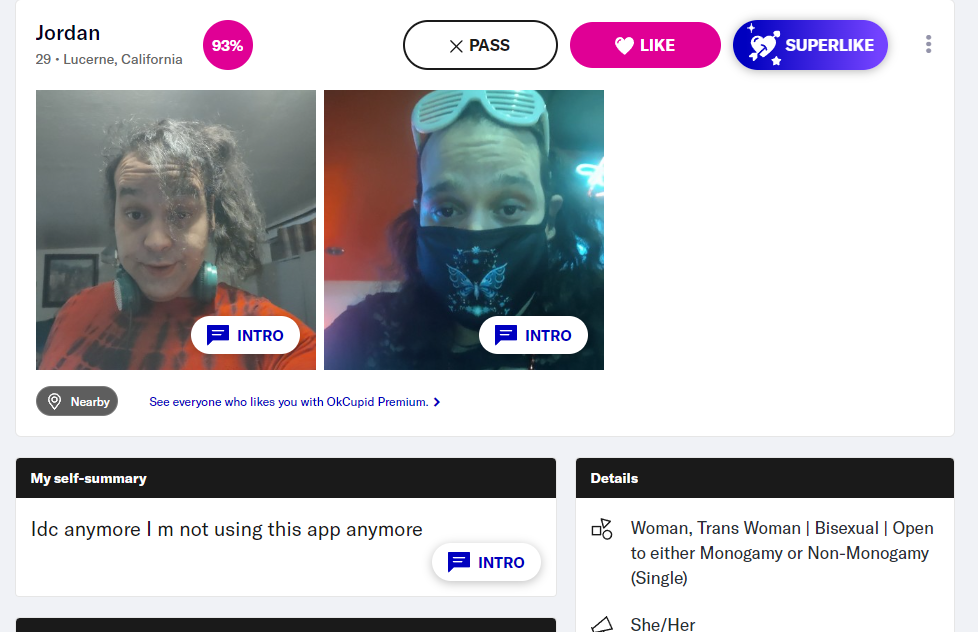Click the arrow-heart Superlike icon
The width and height of the screenshot is (978, 632).
(x=764, y=45)
